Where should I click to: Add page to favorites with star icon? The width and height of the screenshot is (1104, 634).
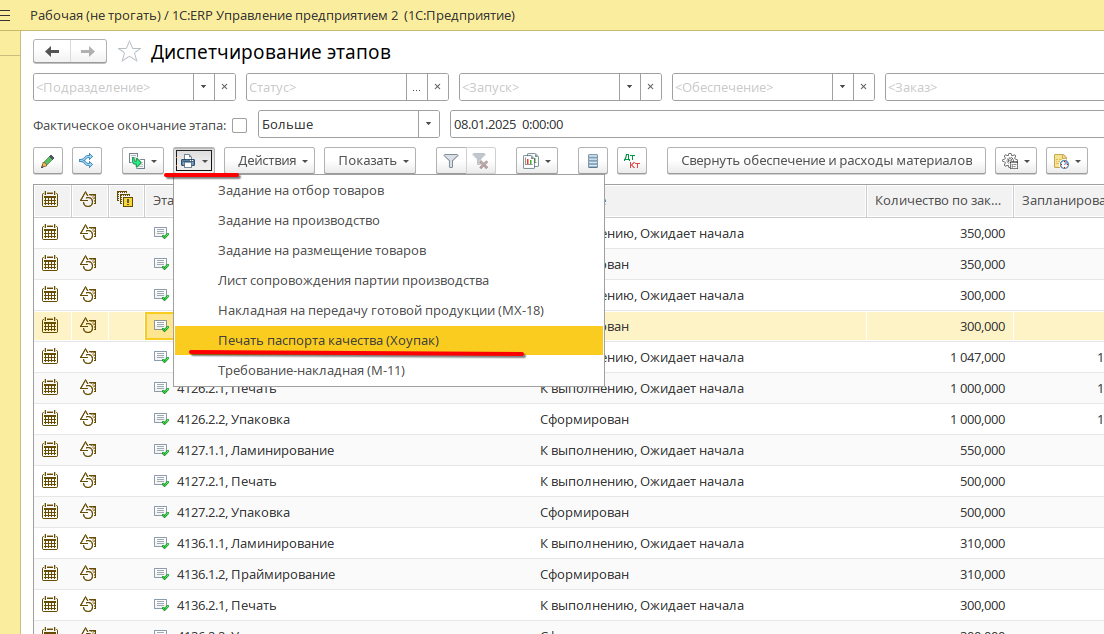[128, 52]
